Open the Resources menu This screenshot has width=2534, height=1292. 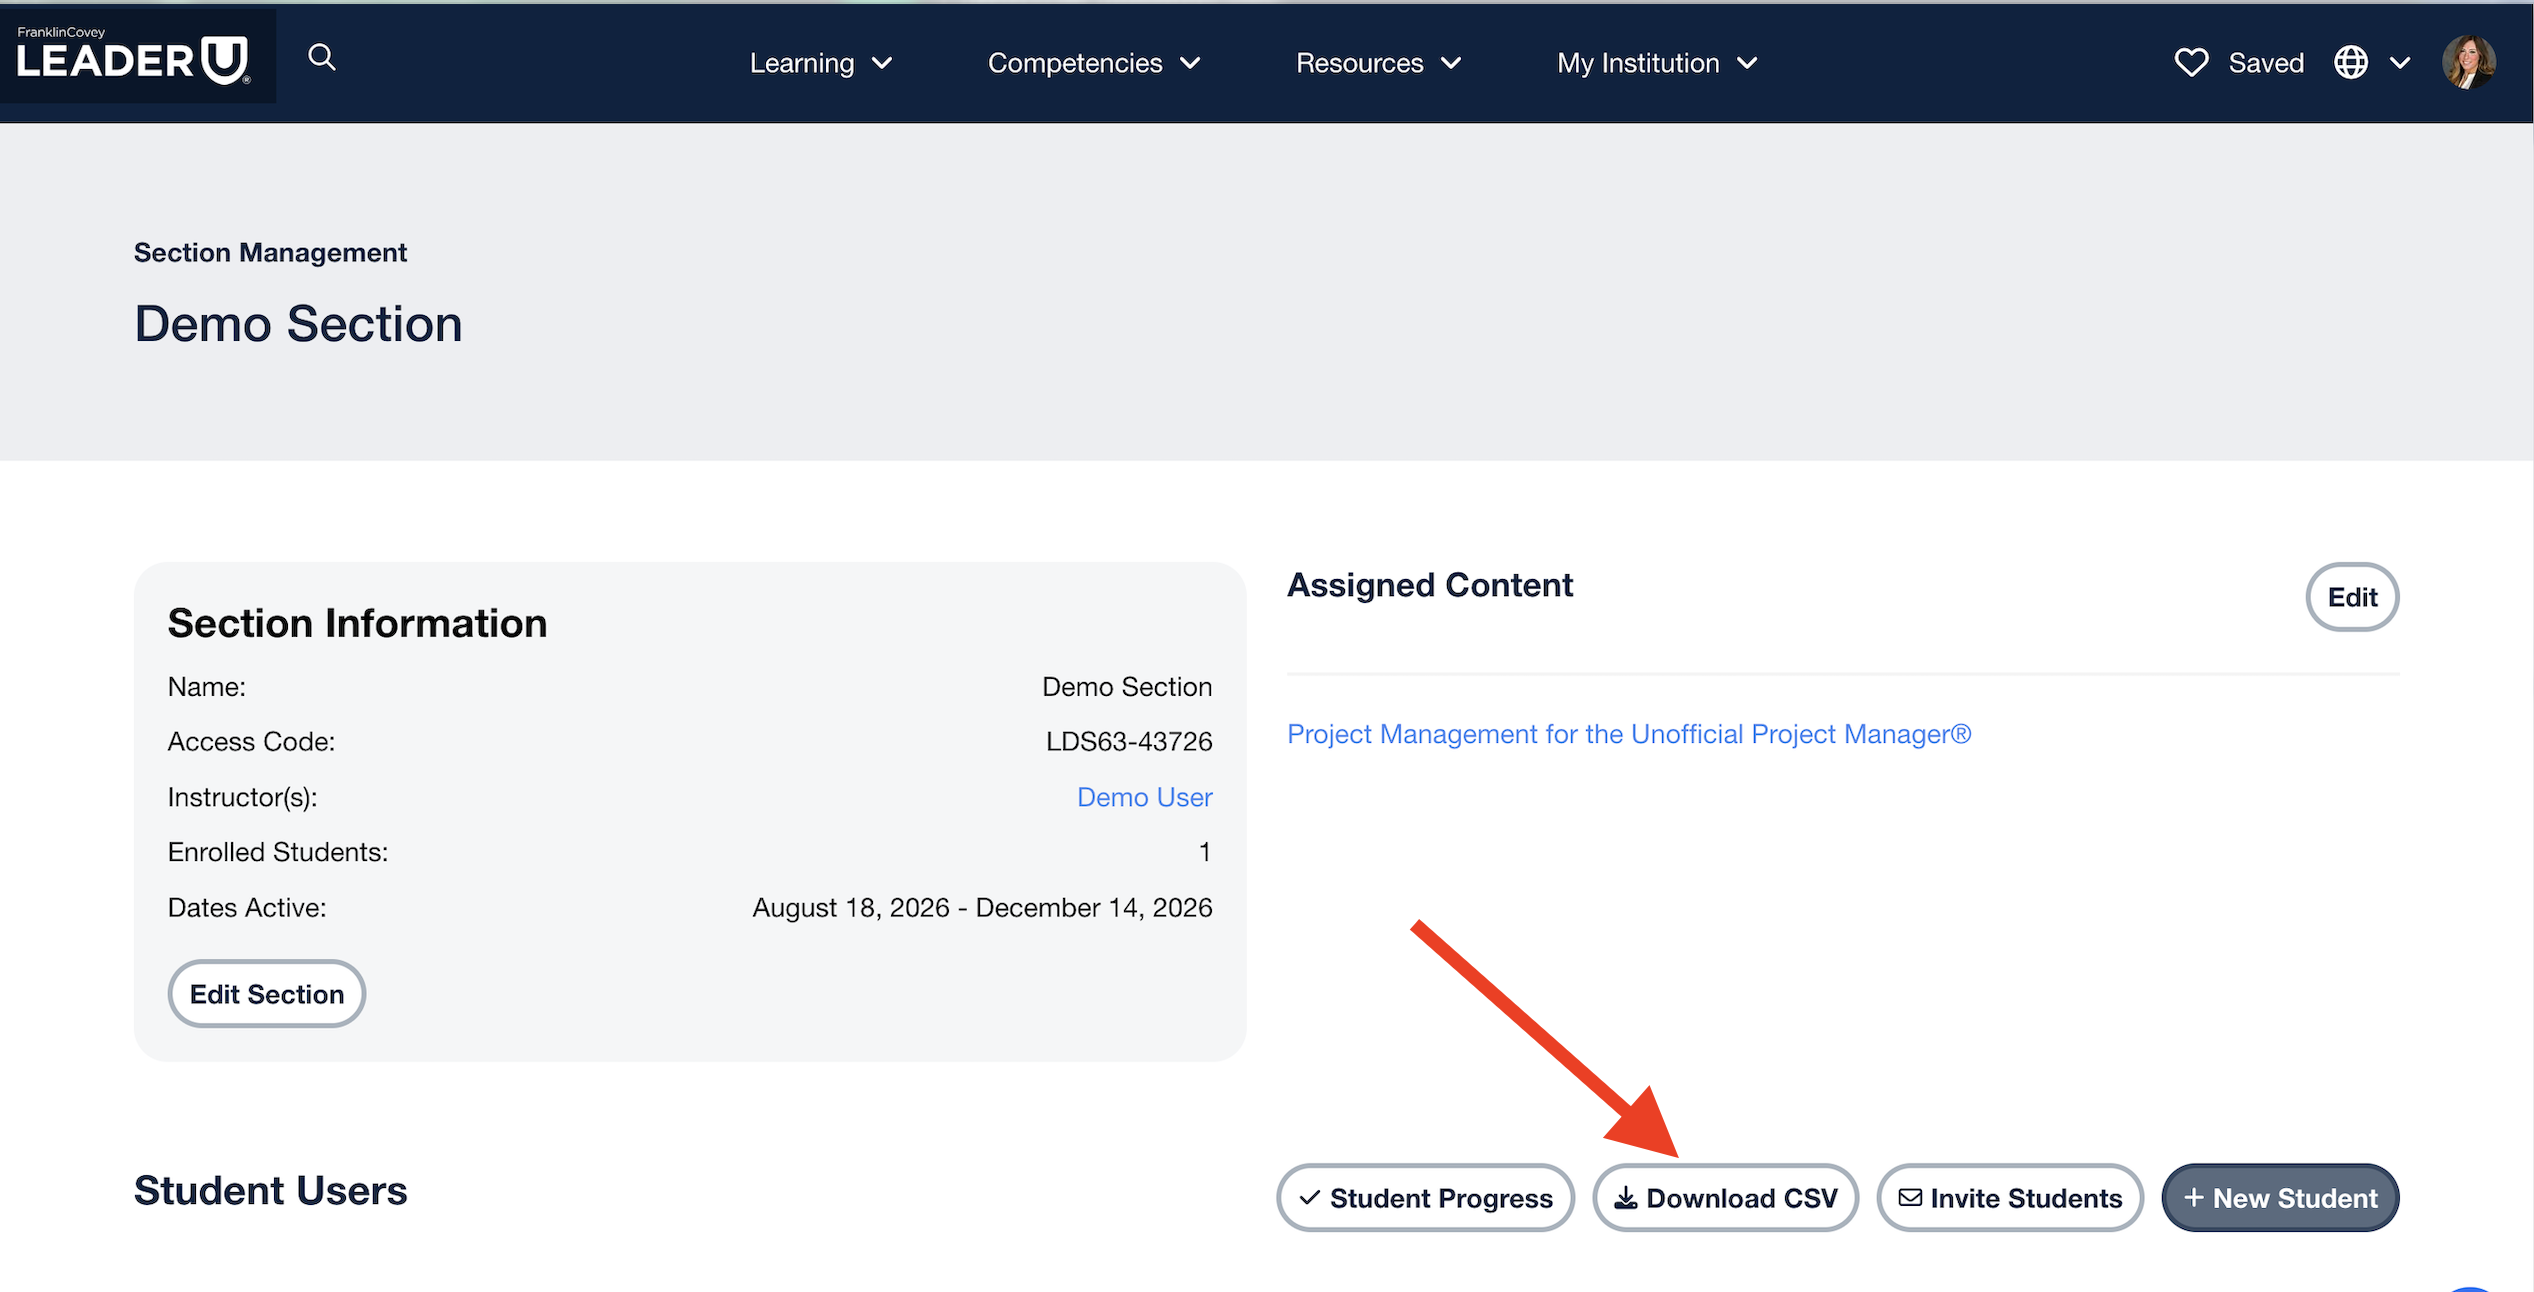coord(1378,63)
